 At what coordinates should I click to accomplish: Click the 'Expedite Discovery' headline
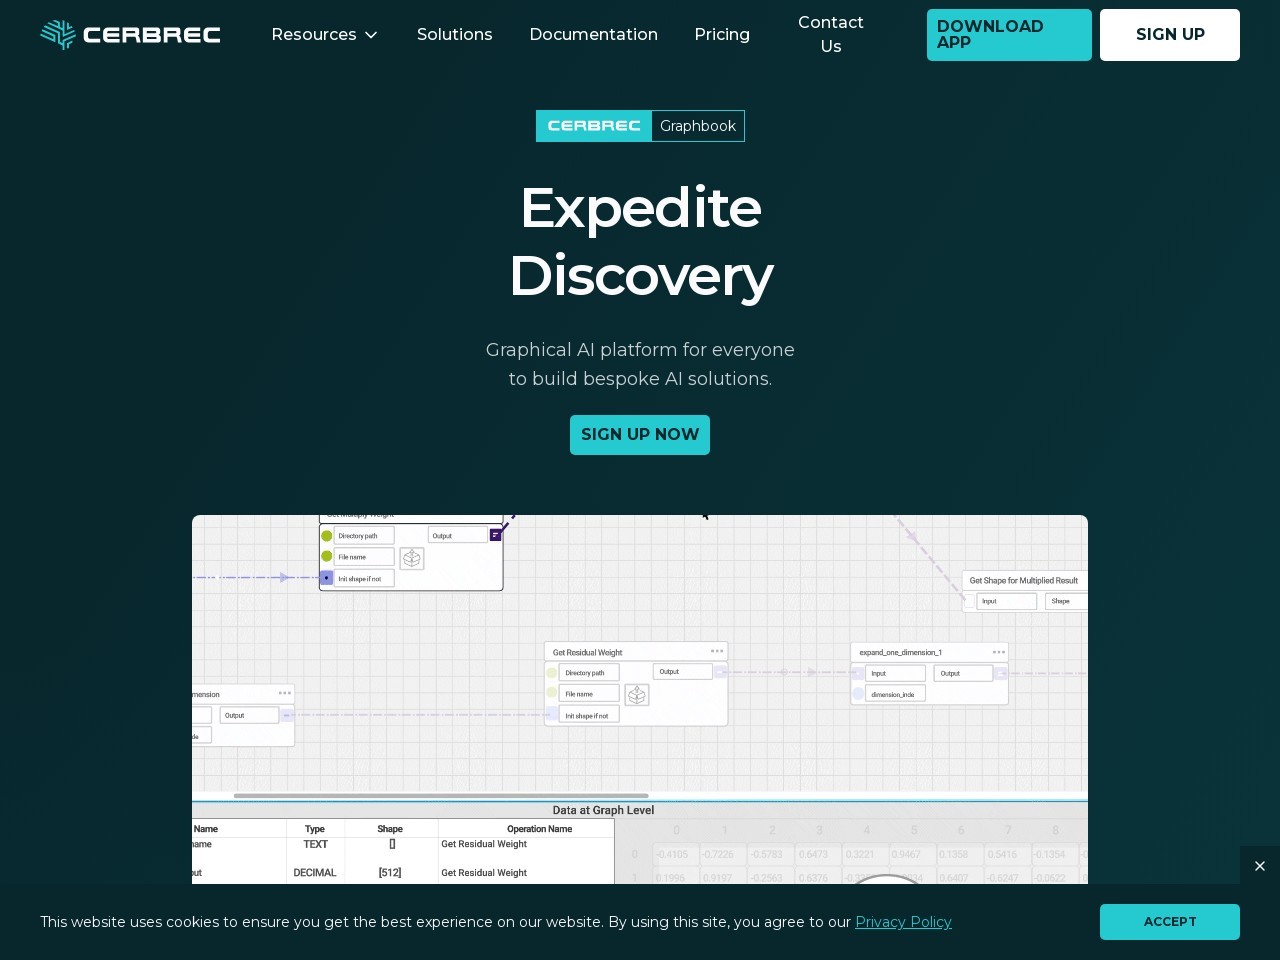pos(640,241)
